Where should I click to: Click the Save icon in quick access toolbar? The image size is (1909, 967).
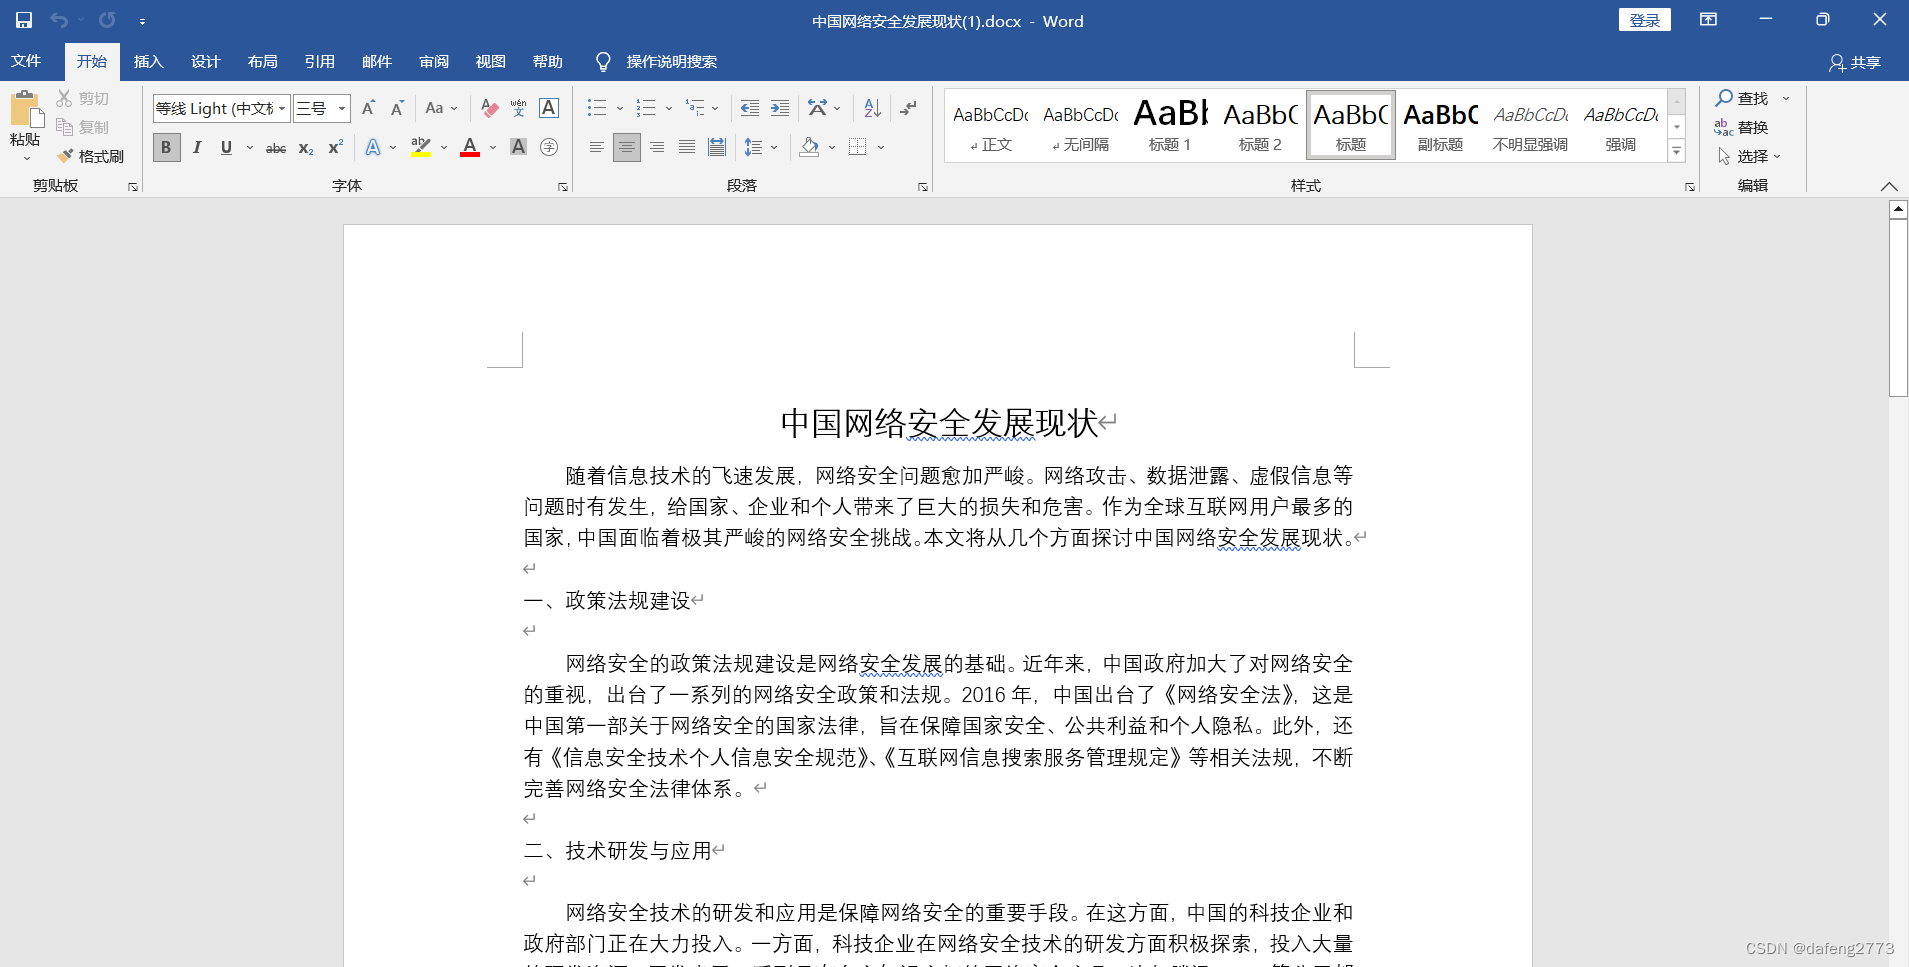pos(24,20)
